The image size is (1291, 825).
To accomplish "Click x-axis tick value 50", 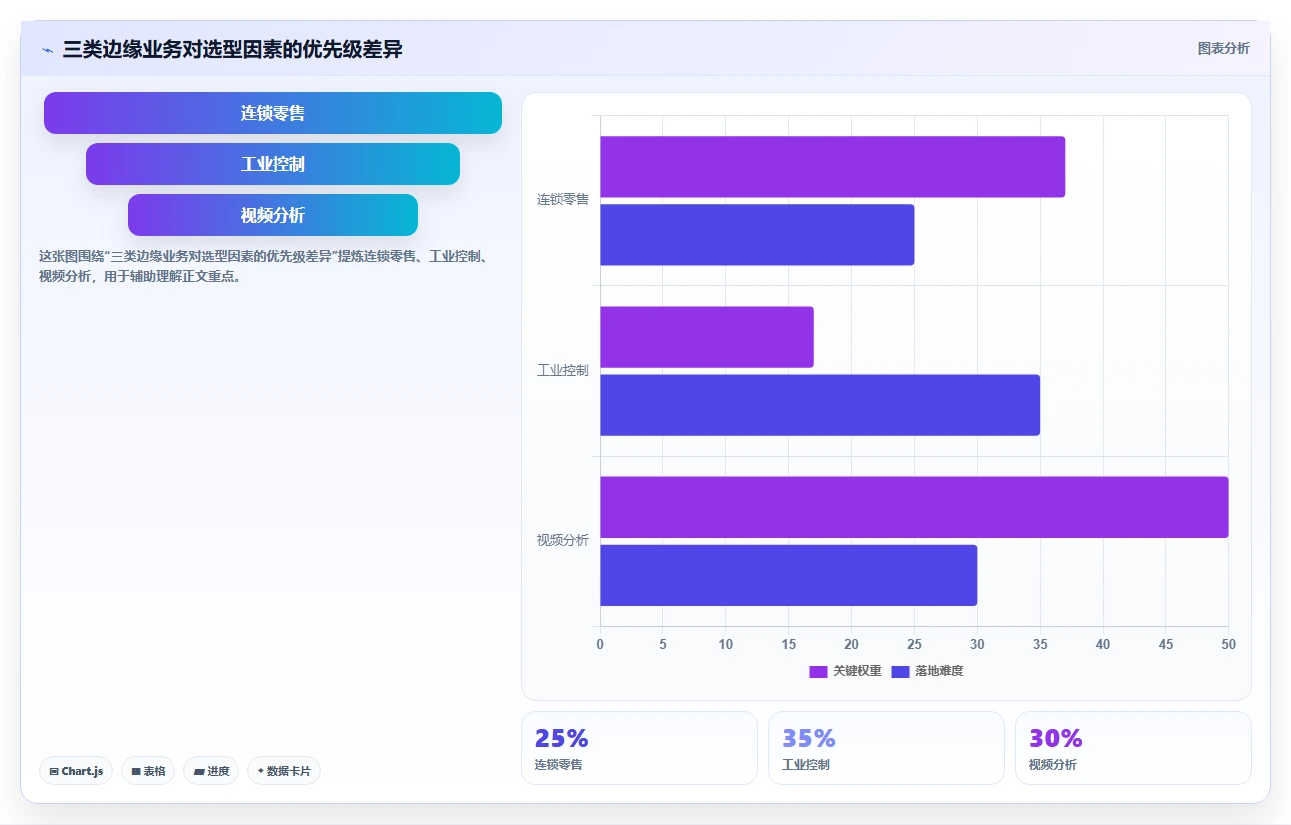I will click(x=1228, y=645).
